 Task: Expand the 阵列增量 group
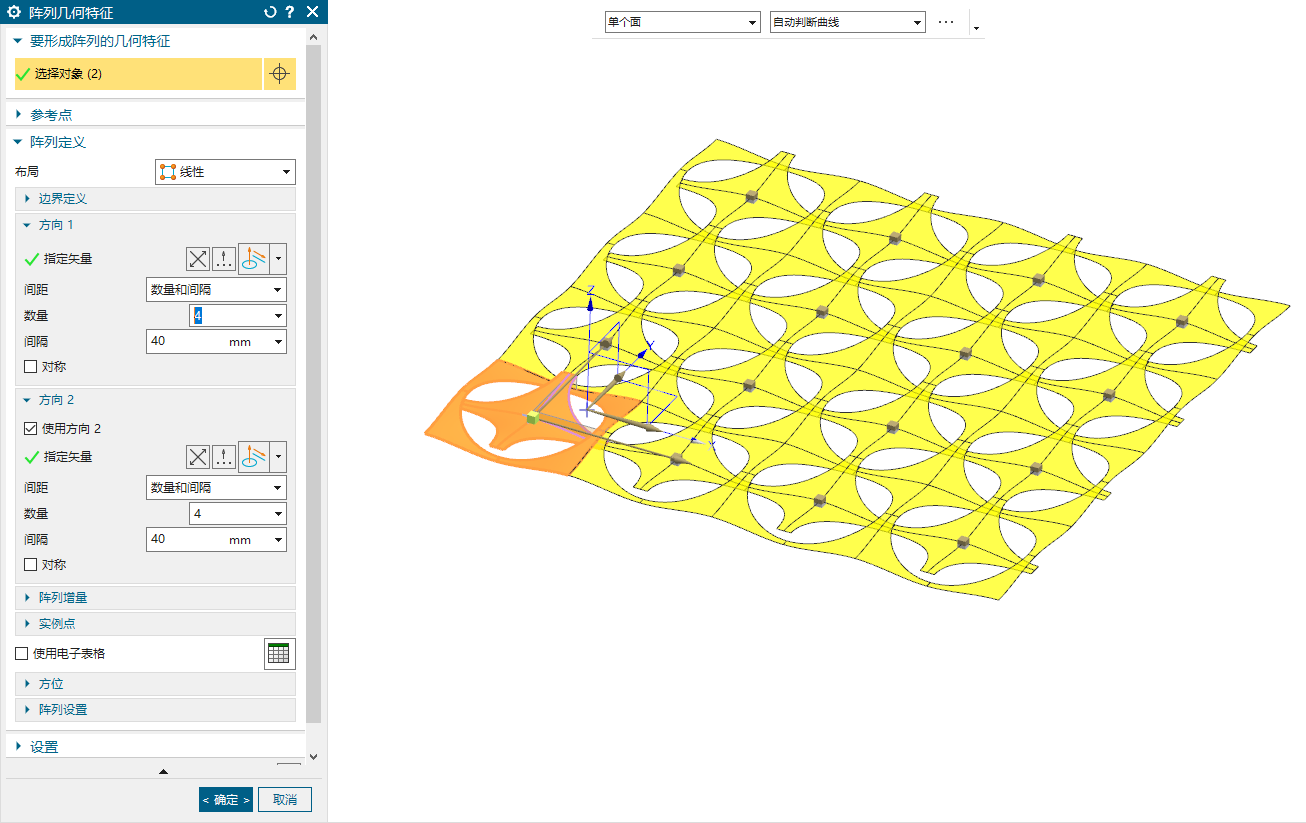(27, 598)
